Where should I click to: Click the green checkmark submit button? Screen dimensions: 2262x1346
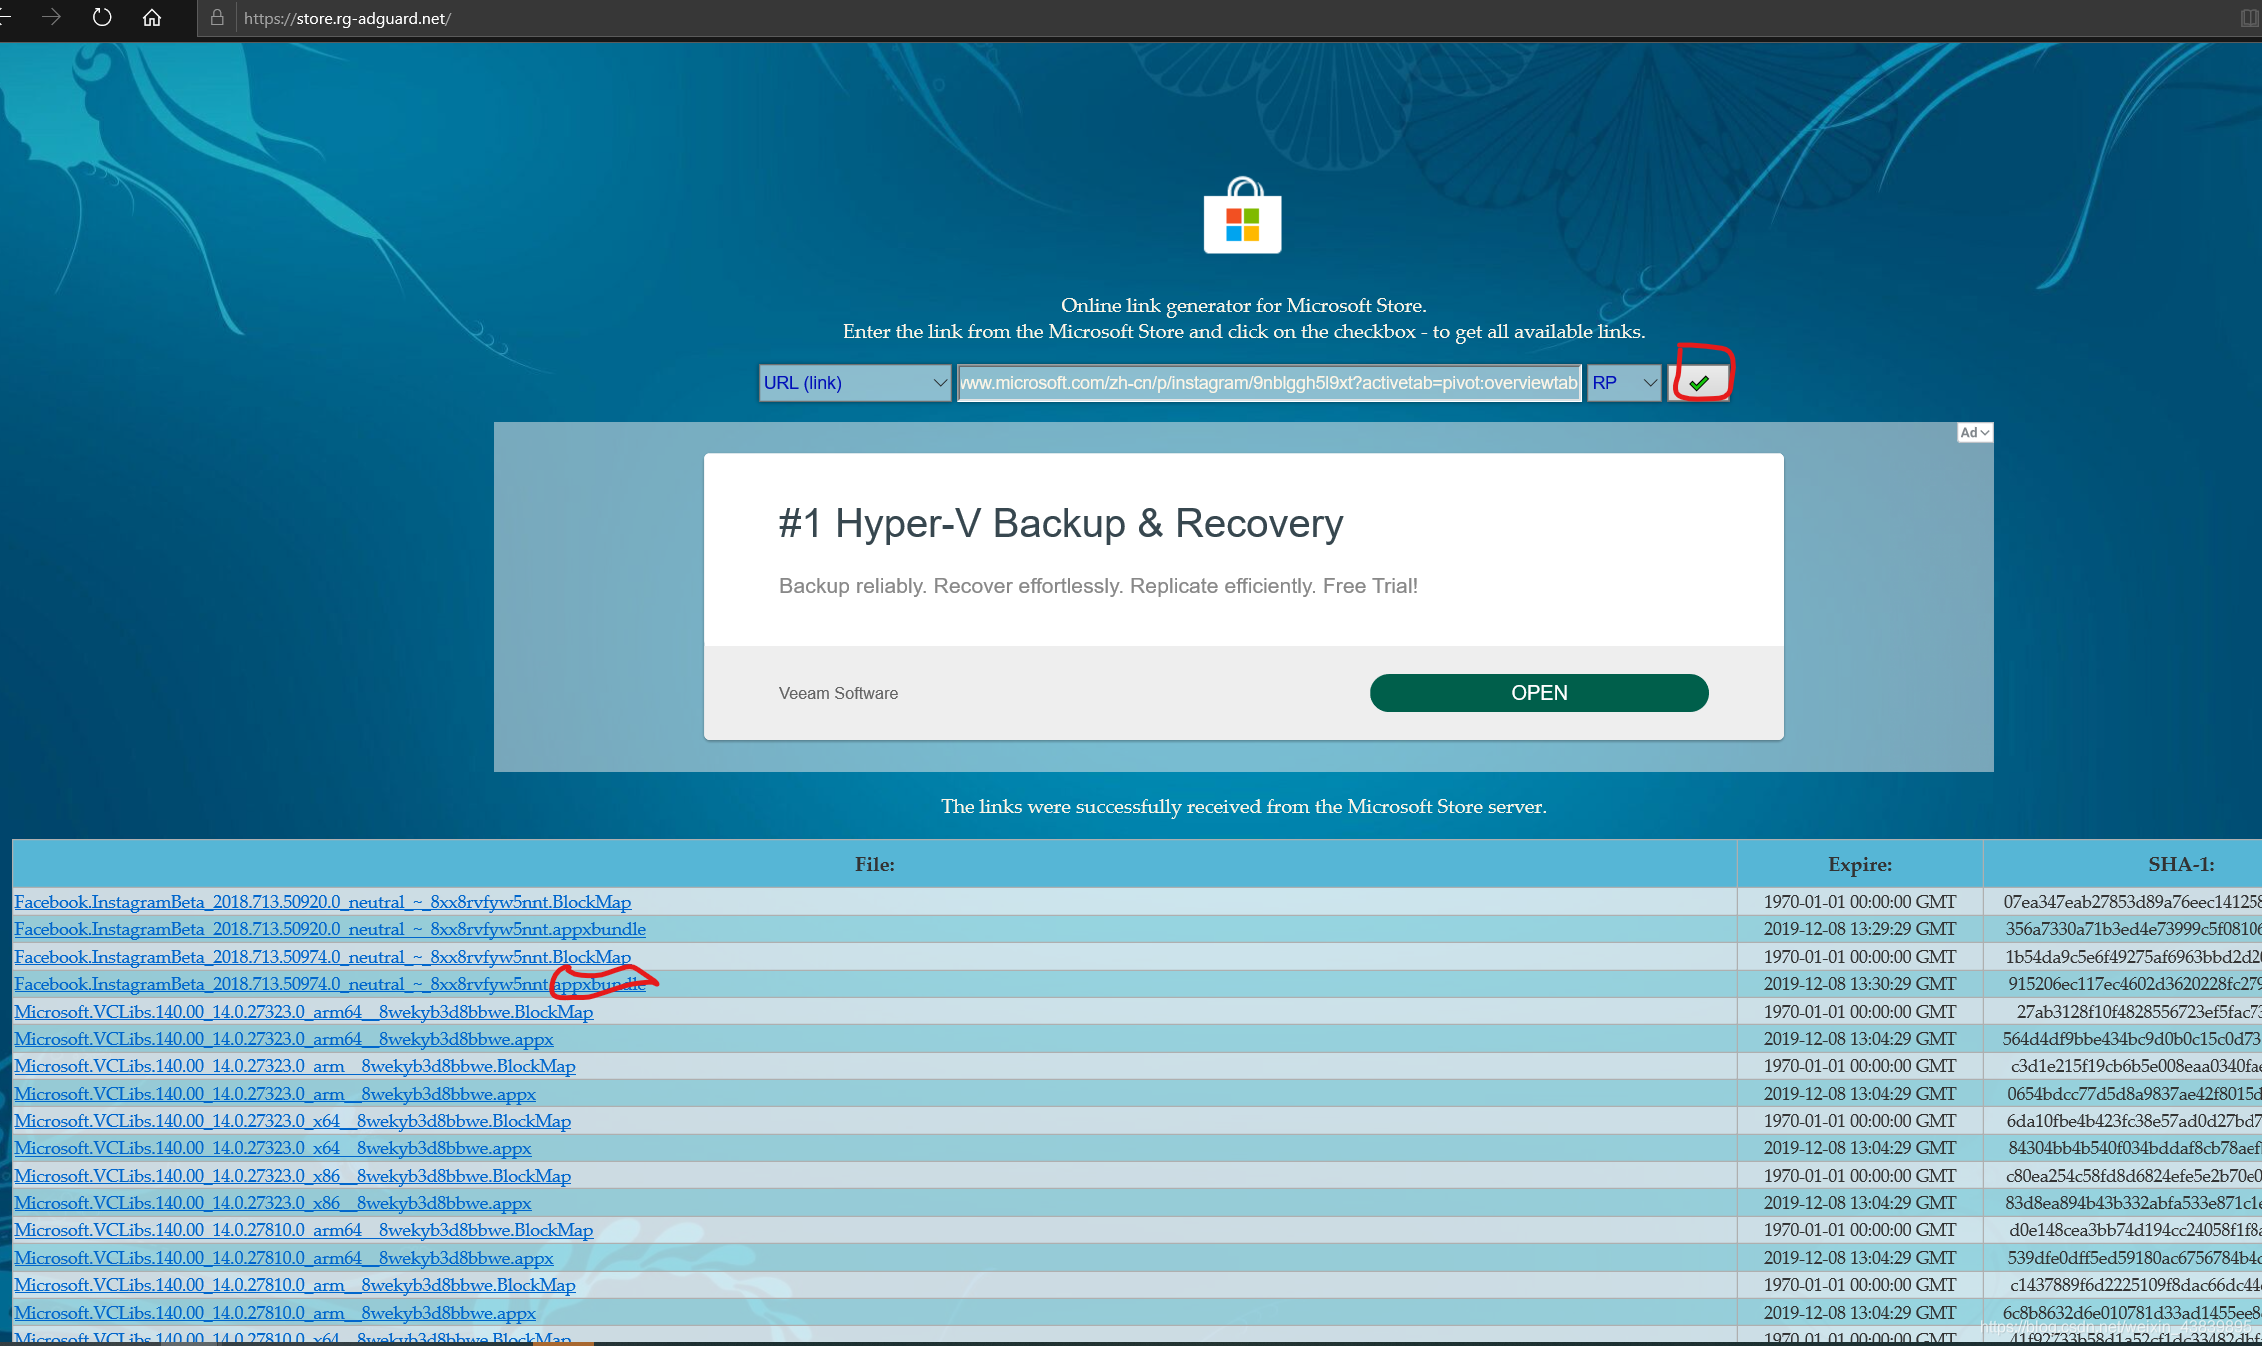click(1698, 383)
